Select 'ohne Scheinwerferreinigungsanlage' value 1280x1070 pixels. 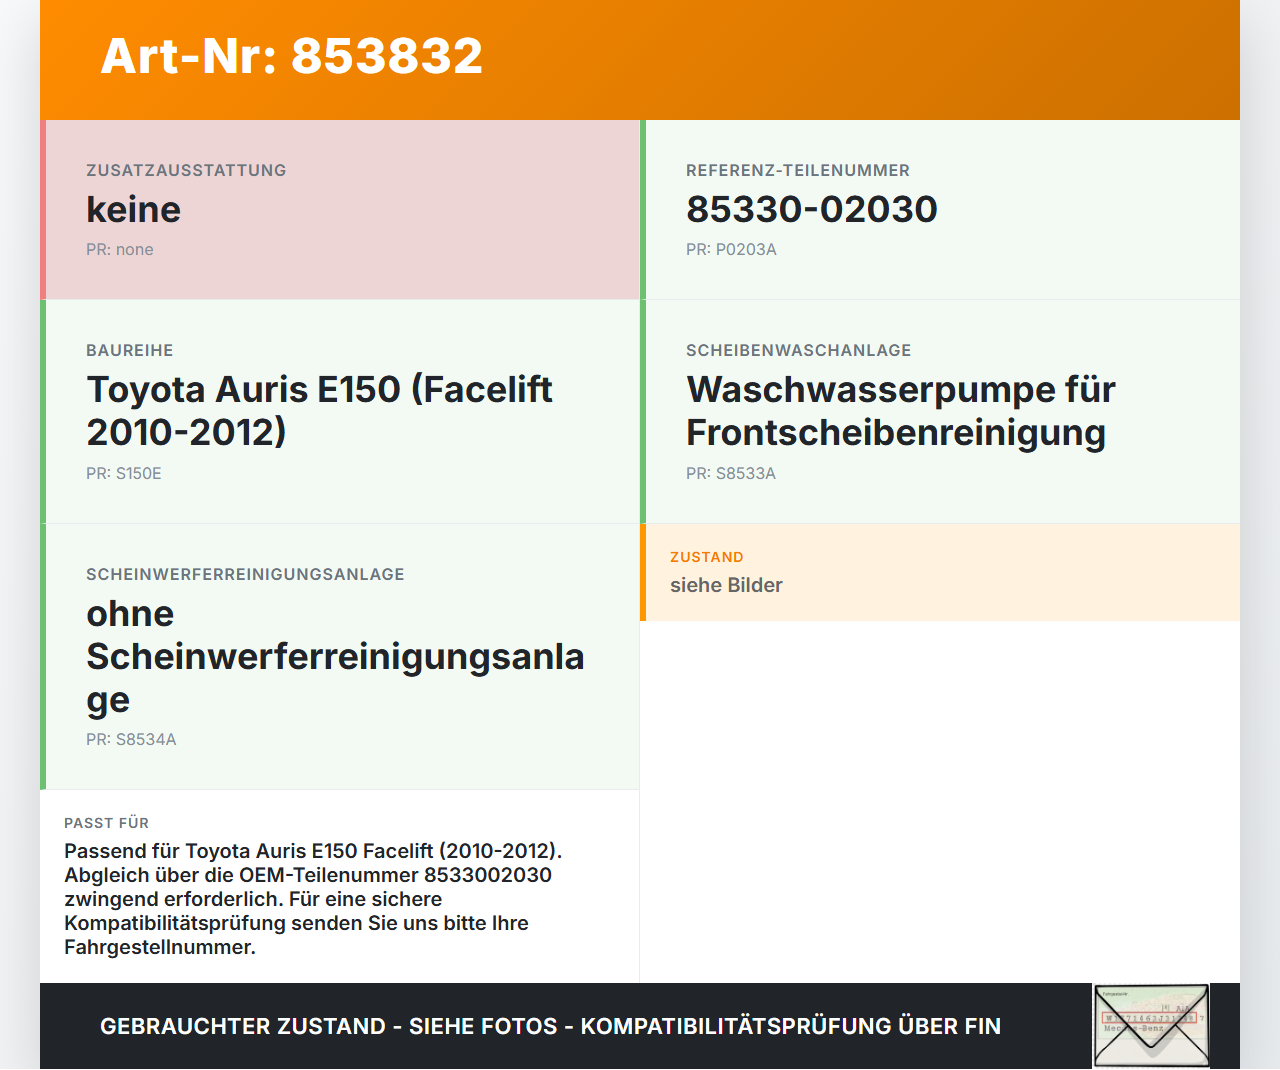point(335,656)
